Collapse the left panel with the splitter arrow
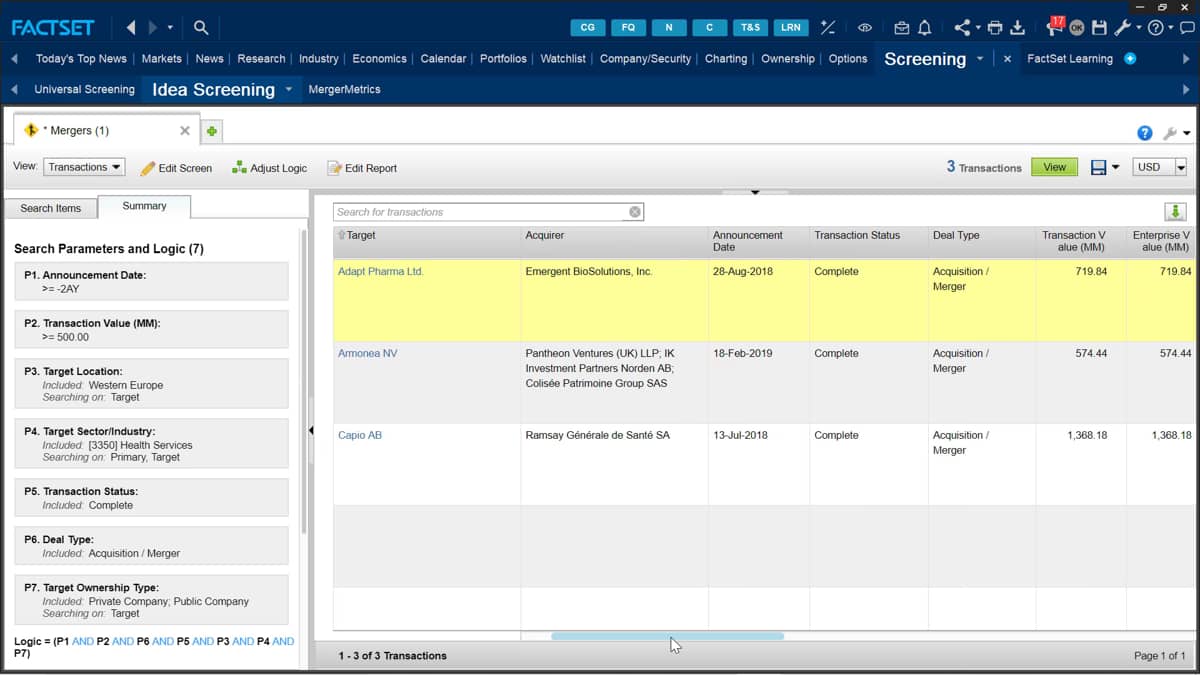This screenshot has height=675, width=1200. point(311,430)
